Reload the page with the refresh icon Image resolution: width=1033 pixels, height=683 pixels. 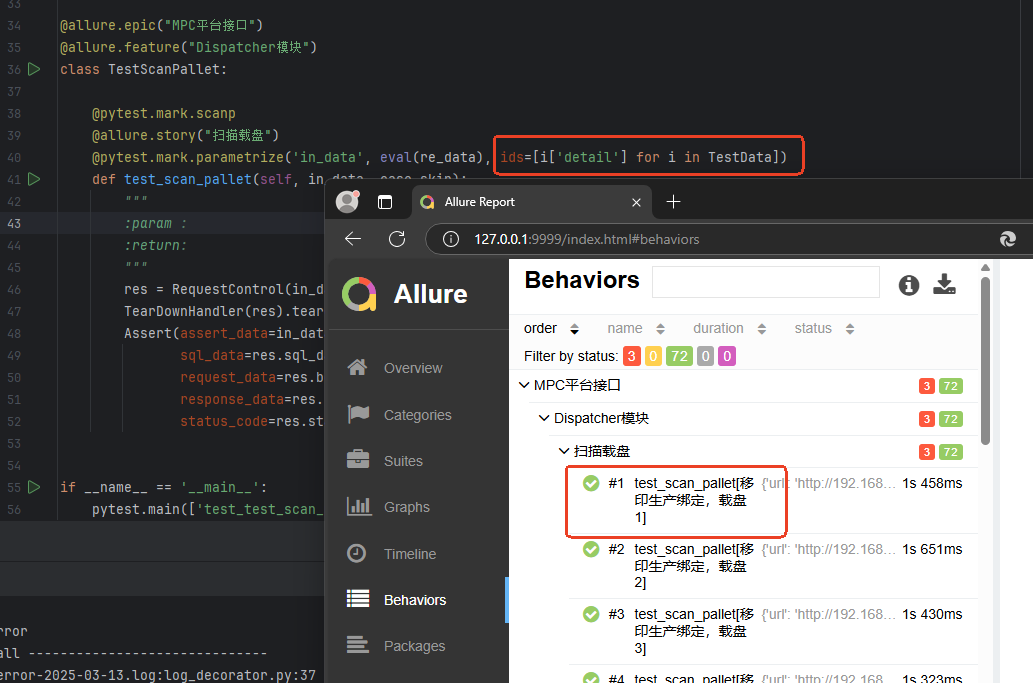click(397, 239)
